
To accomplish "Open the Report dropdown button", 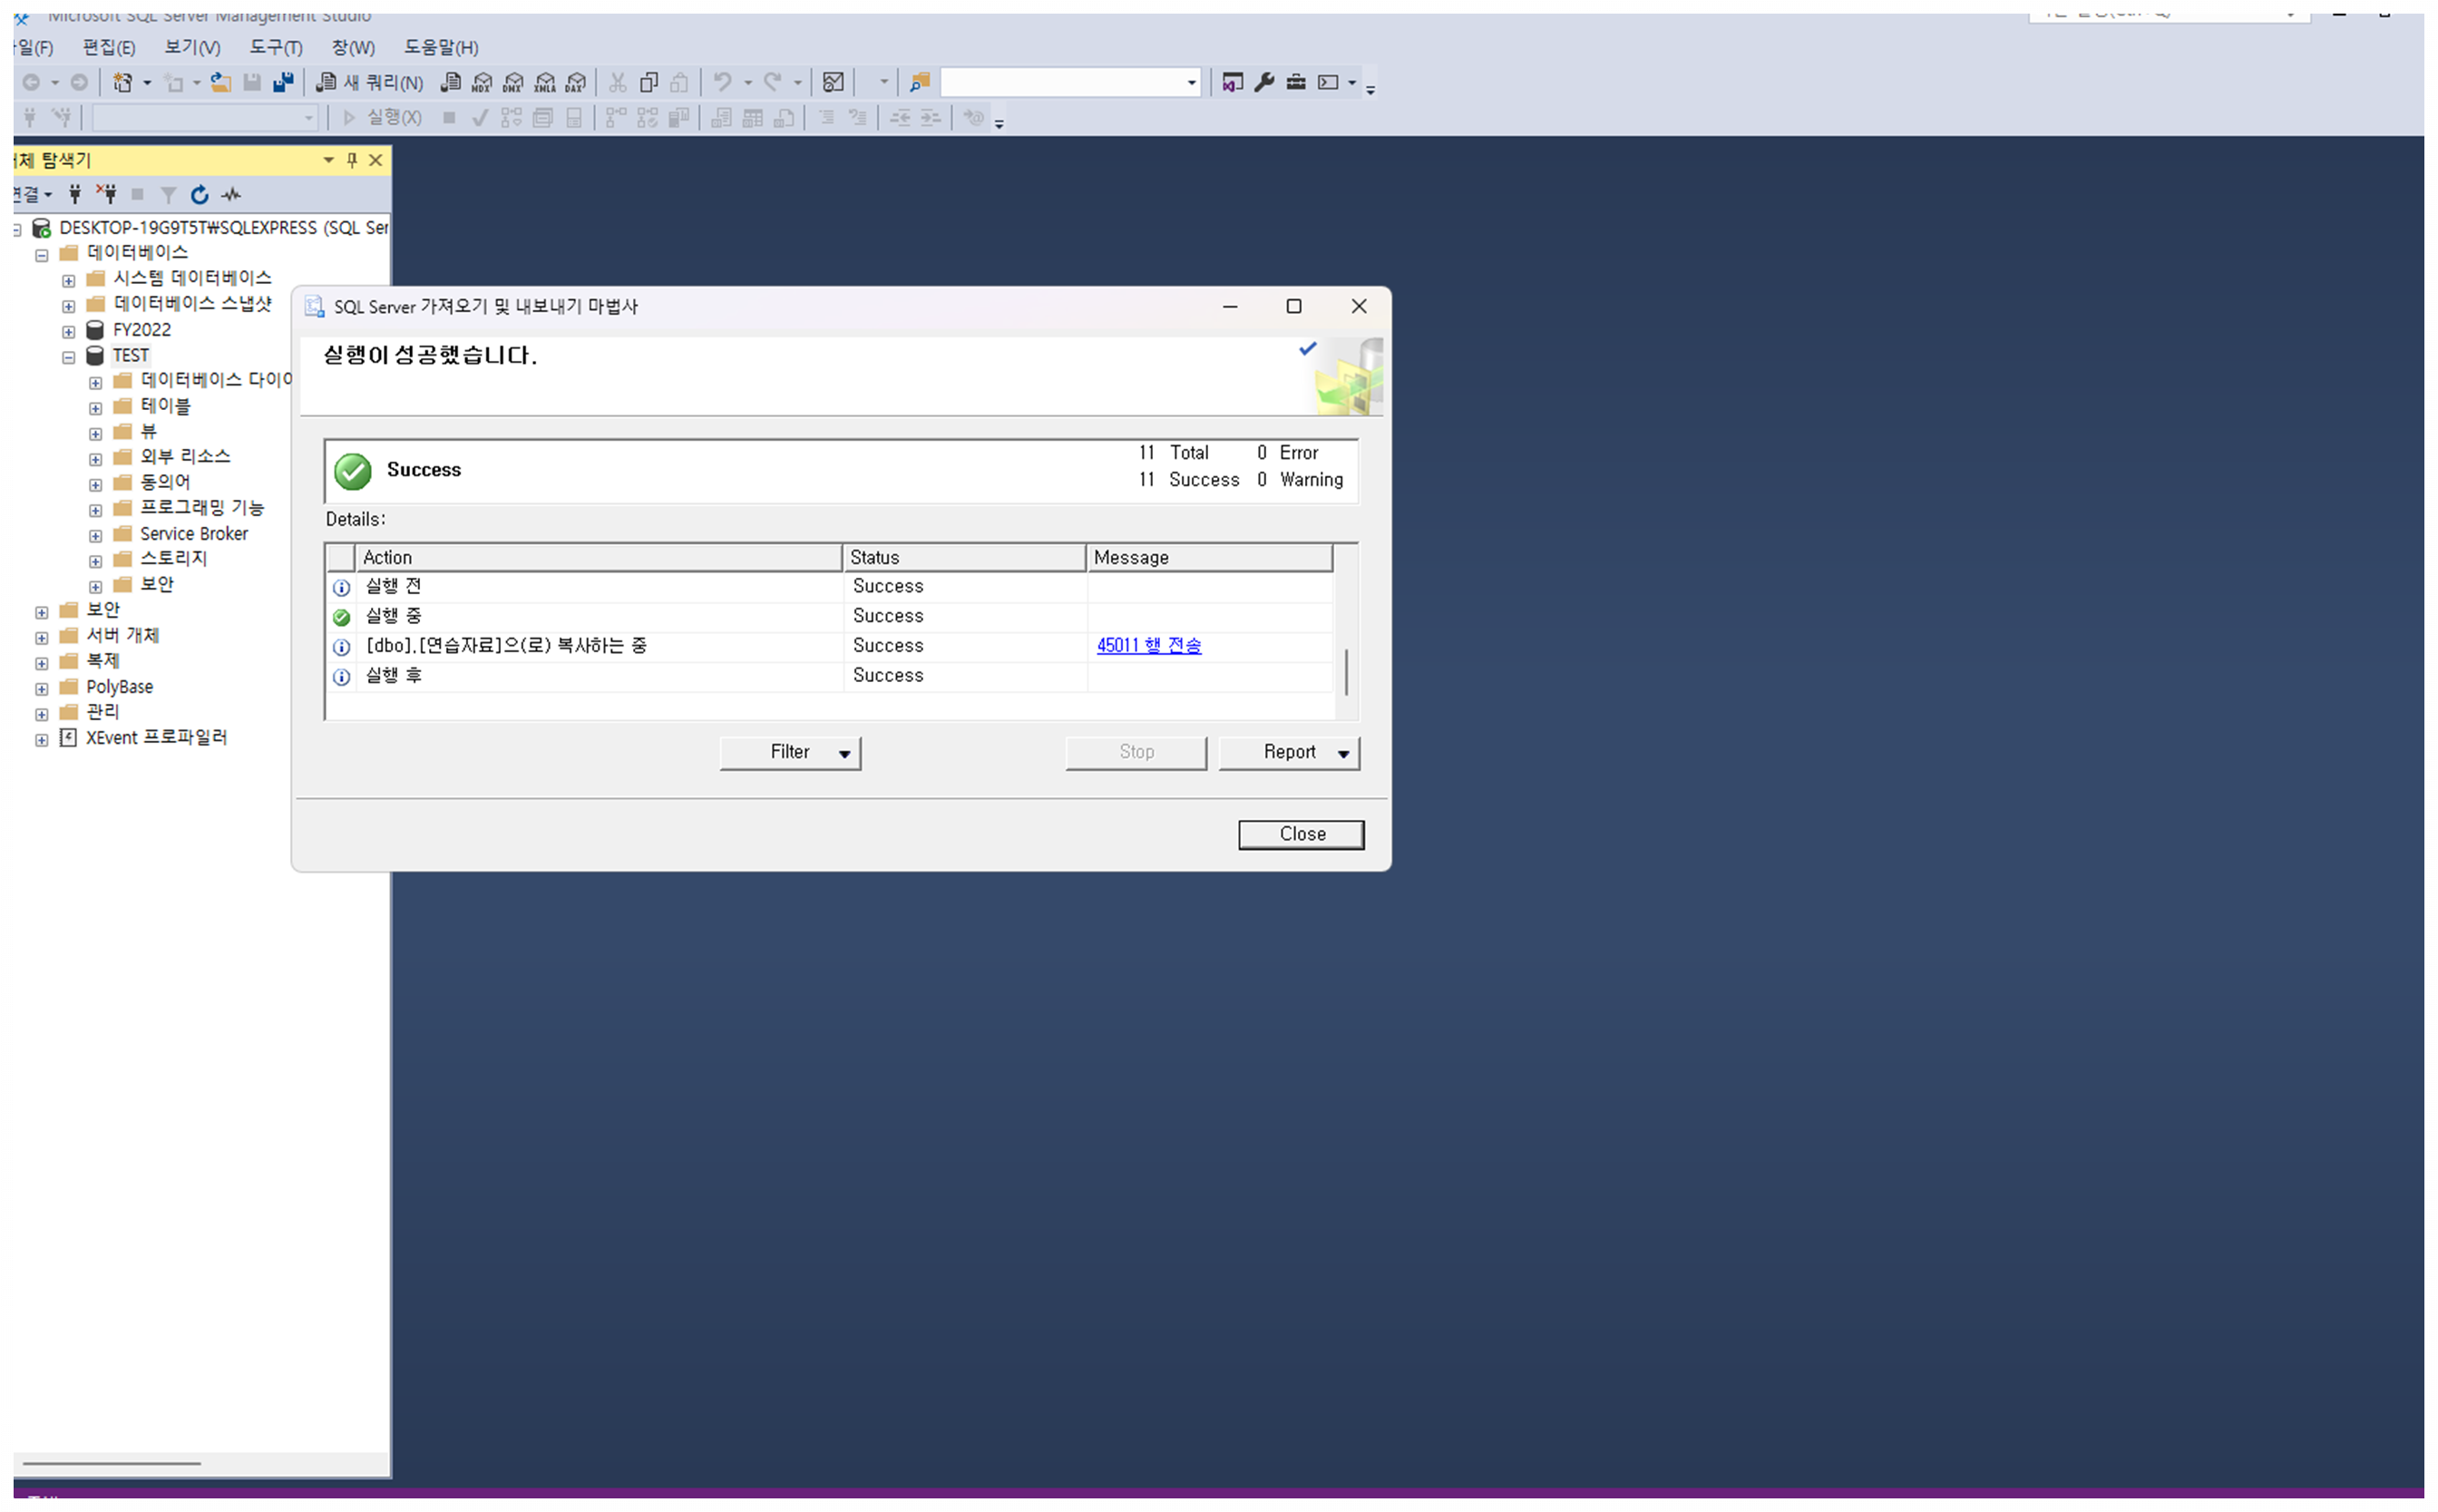I will pos(1289,752).
